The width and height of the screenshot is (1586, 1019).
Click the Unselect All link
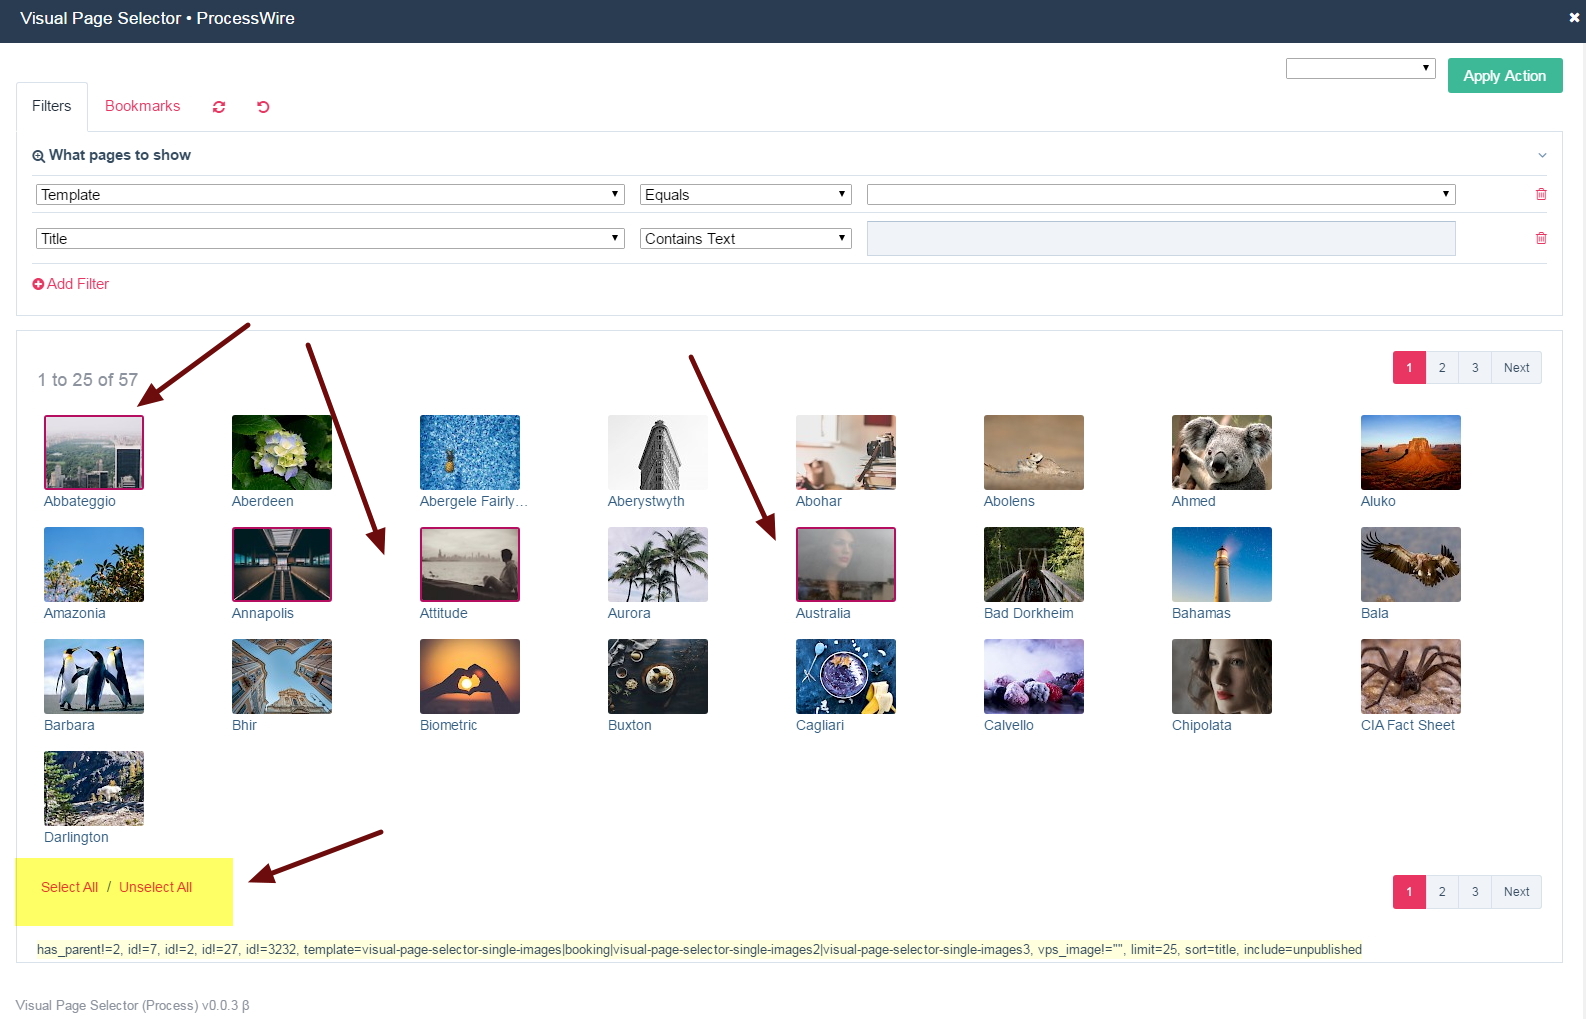(155, 887)
